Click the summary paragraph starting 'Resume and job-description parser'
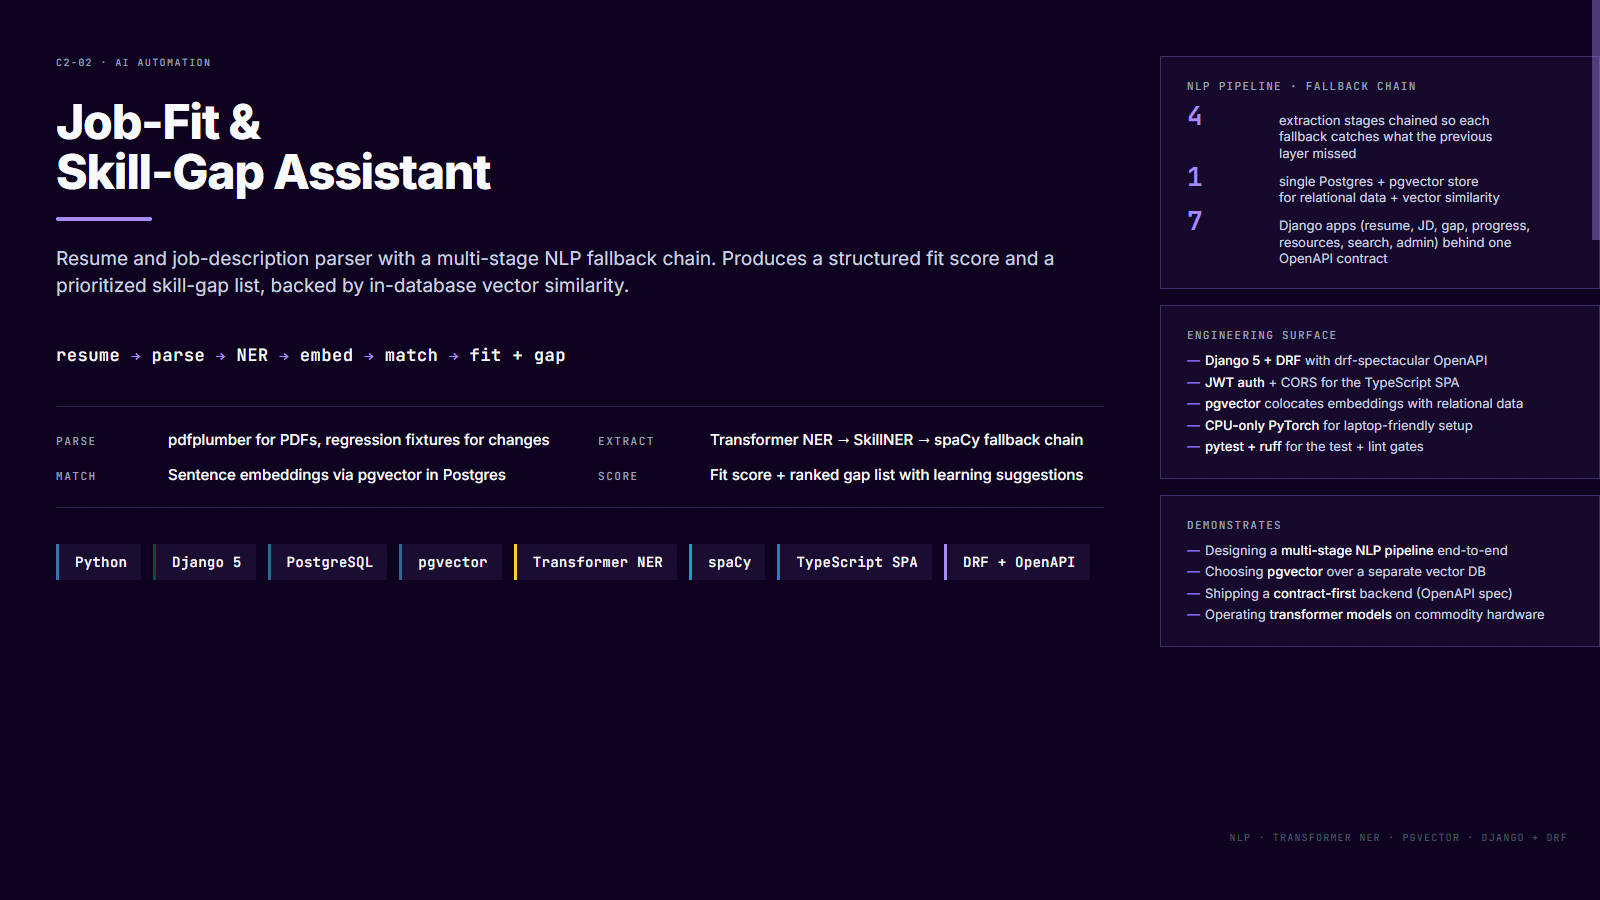This screenshot has width=1600, height=900. coord(555,272)
